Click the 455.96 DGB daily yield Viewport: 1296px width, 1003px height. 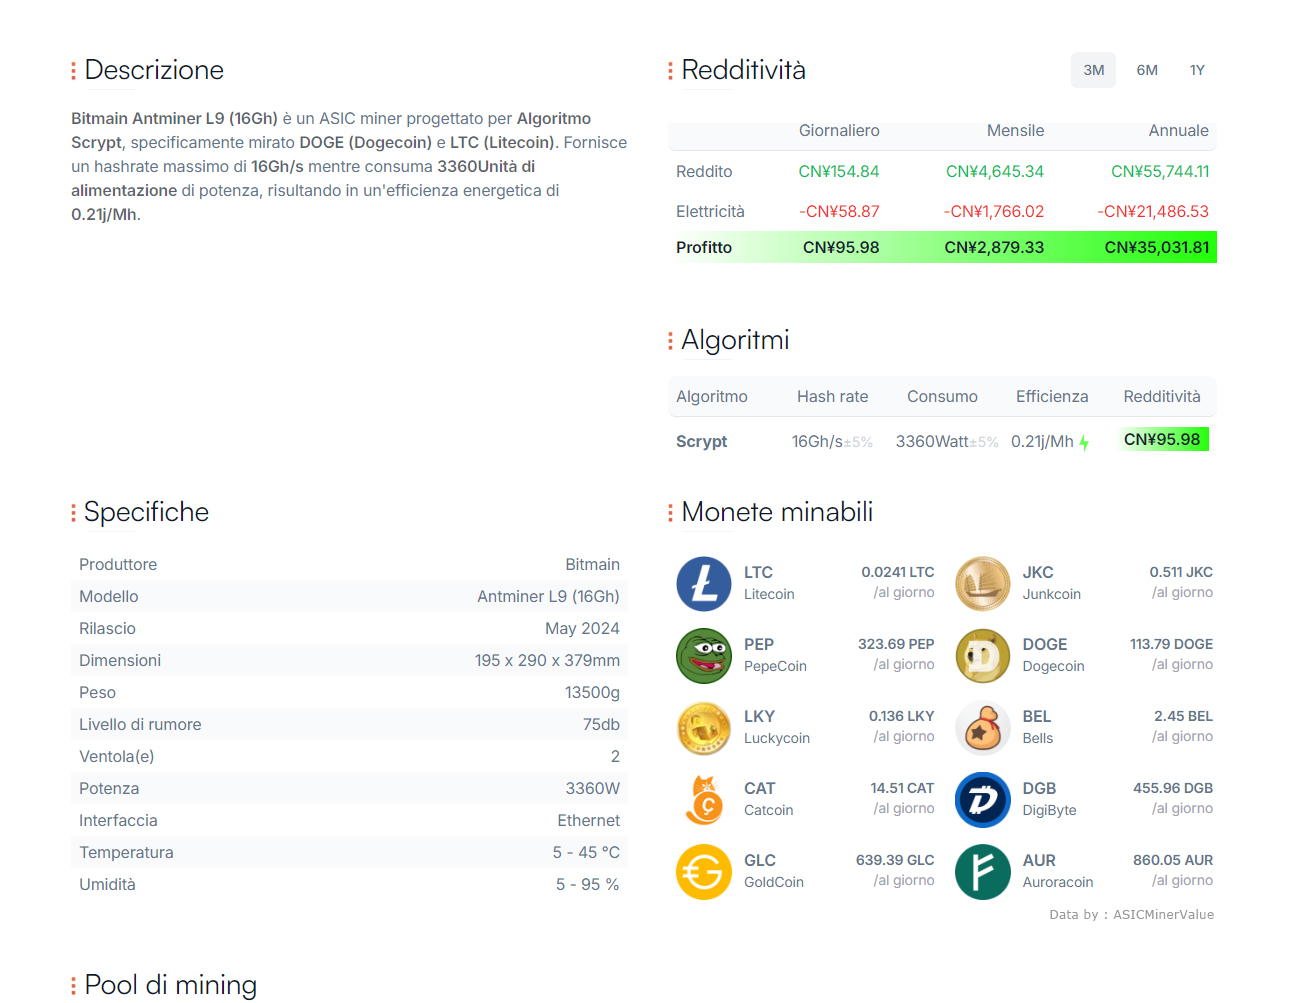pos(1173,788)
